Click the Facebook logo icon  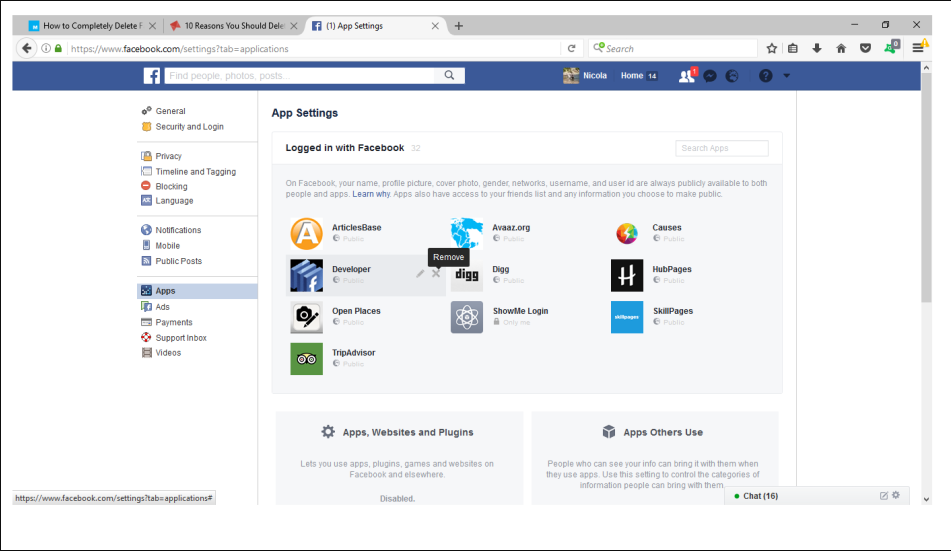[152, 76]
